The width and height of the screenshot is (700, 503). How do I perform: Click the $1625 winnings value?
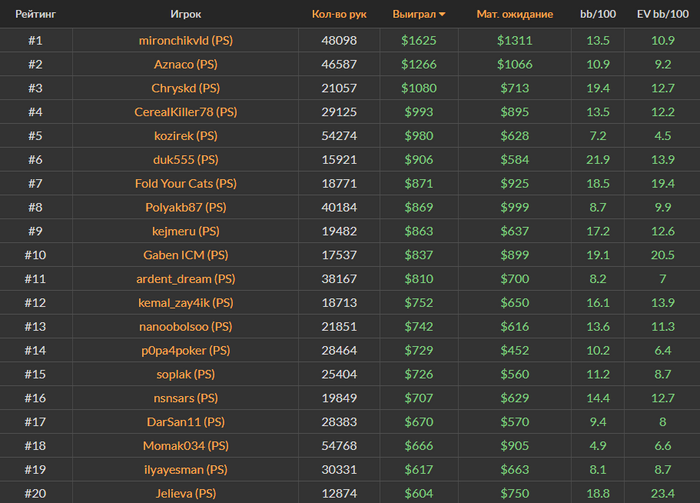pos(418,40)
